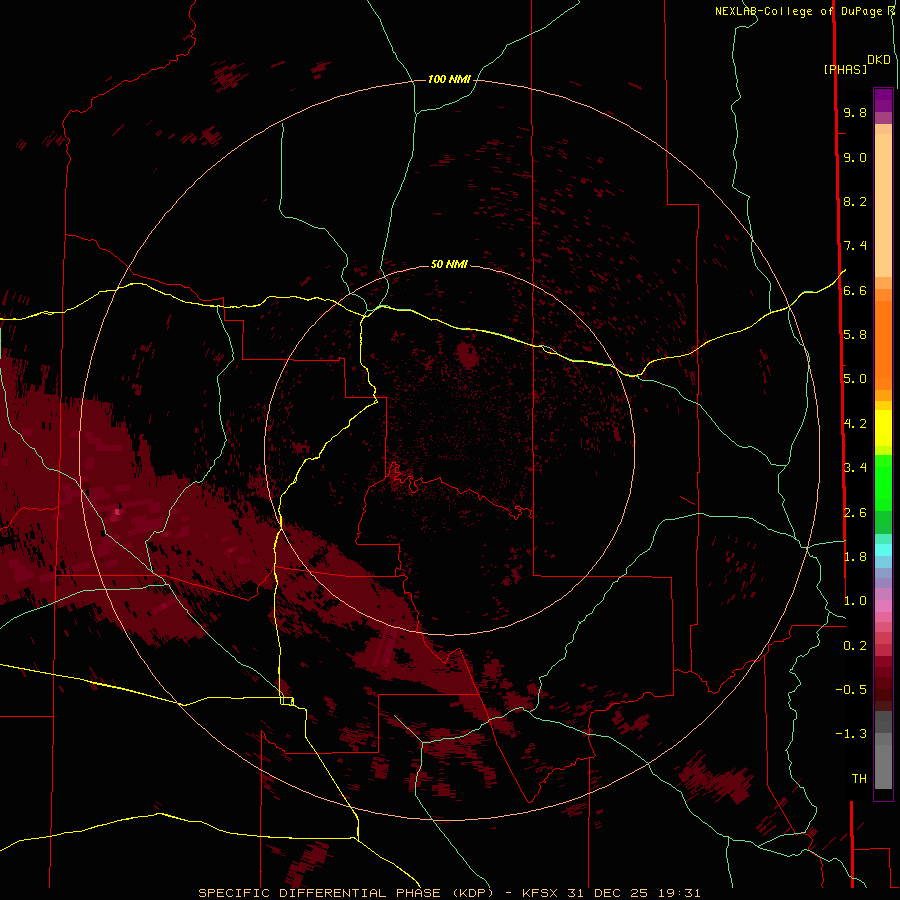
Task: Click the [PHAS] legend unit label
Action: coord(845,69)
